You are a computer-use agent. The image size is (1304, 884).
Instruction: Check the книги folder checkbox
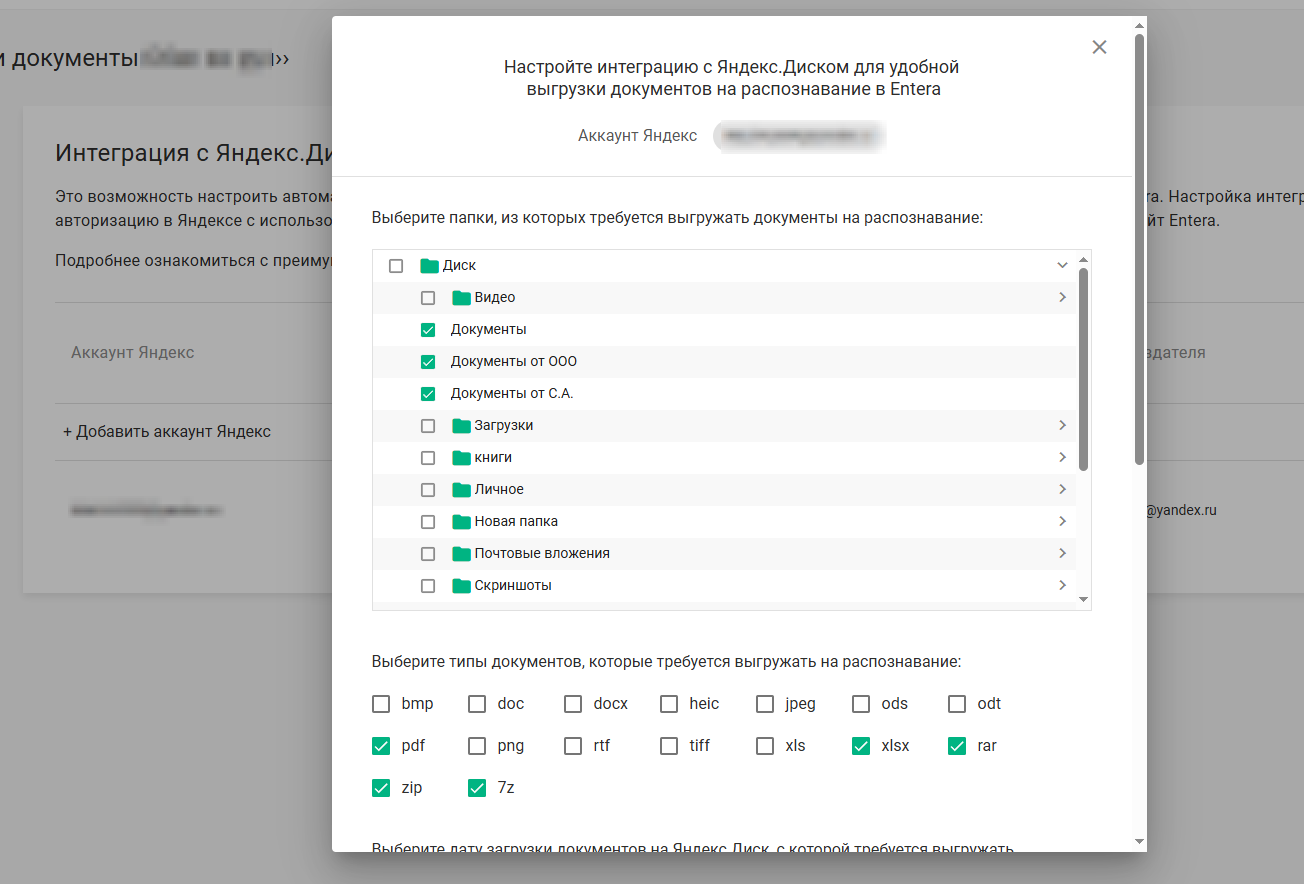click(x=428, y=458)
